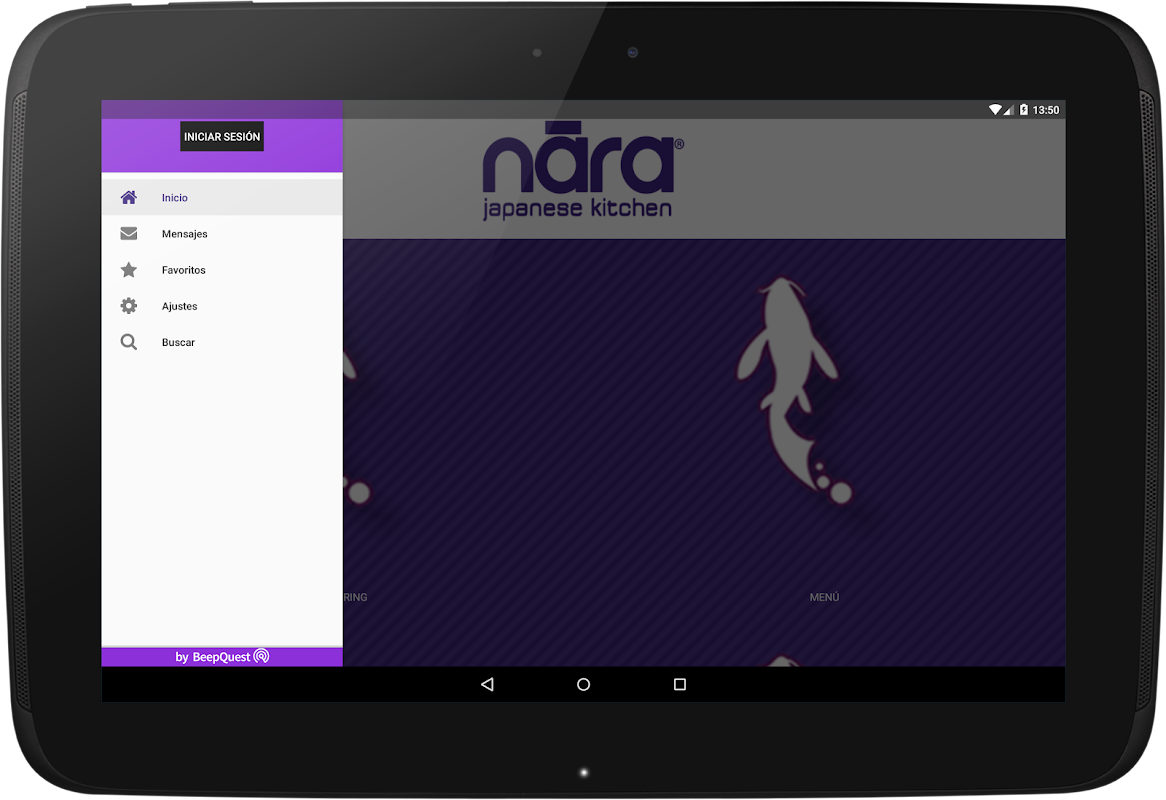The width and height of the screenshot is (1166, 800).
Task: Click the Mensajes envelope icon
Action: pyautogui.click(x=129, y=233)
